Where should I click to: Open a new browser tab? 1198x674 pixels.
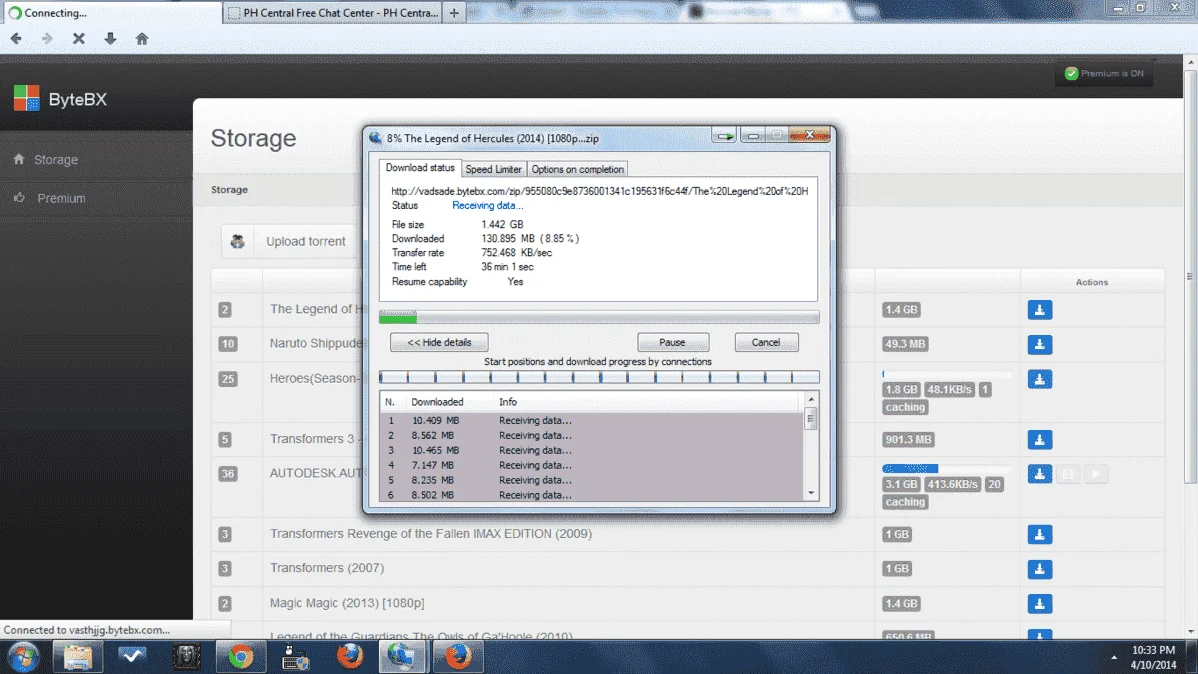coord(454,12)
